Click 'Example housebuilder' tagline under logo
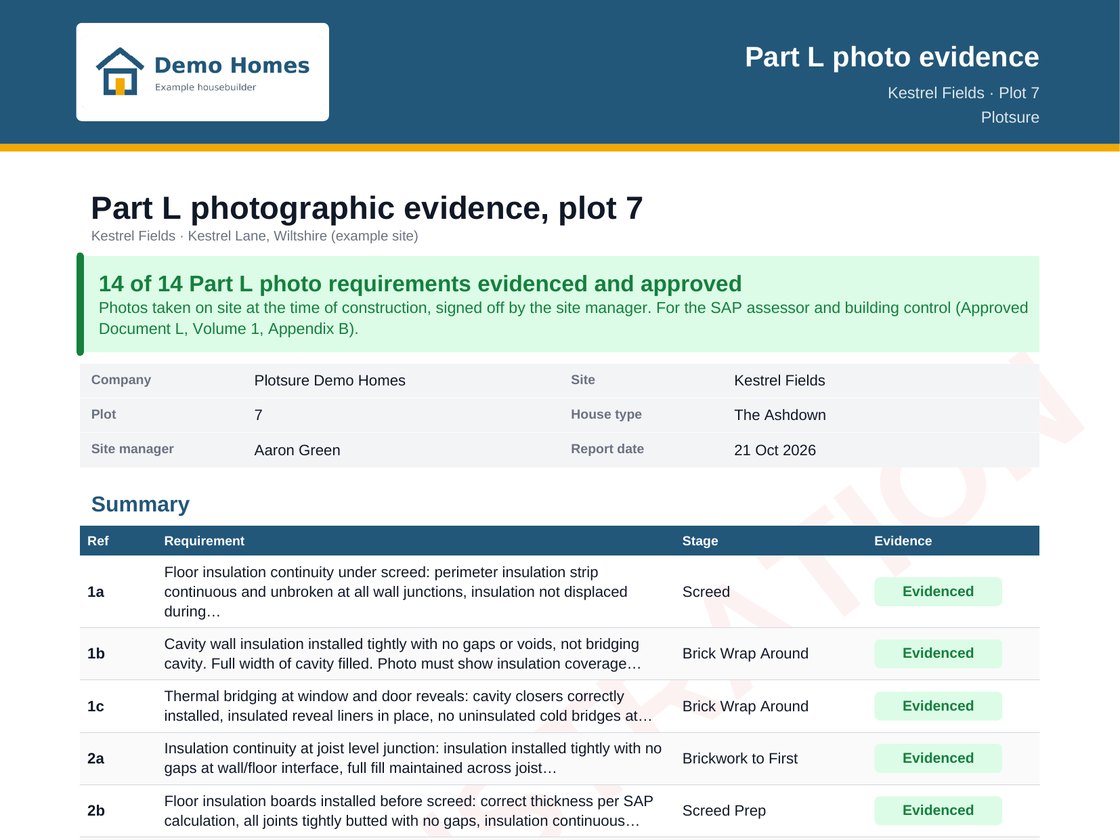This screenshot has height=840, width=1120. pyautogui.click(x=205, y=87)
